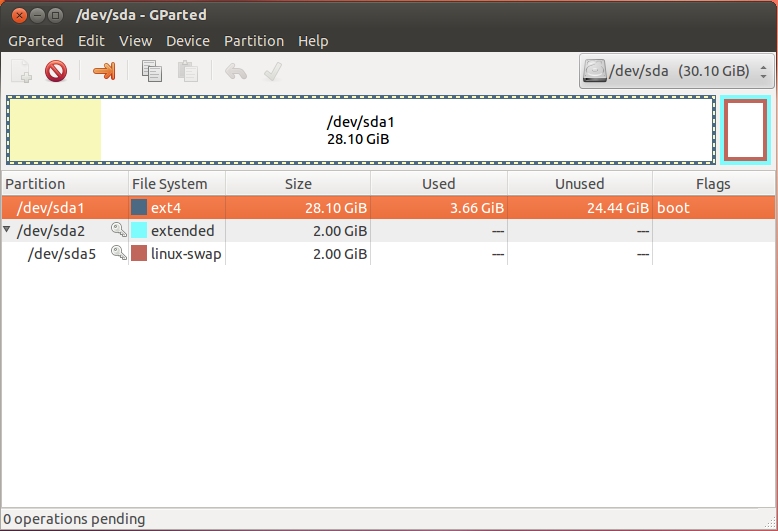
Task: Click the 3.66 GiB used value
Action: 477,207
